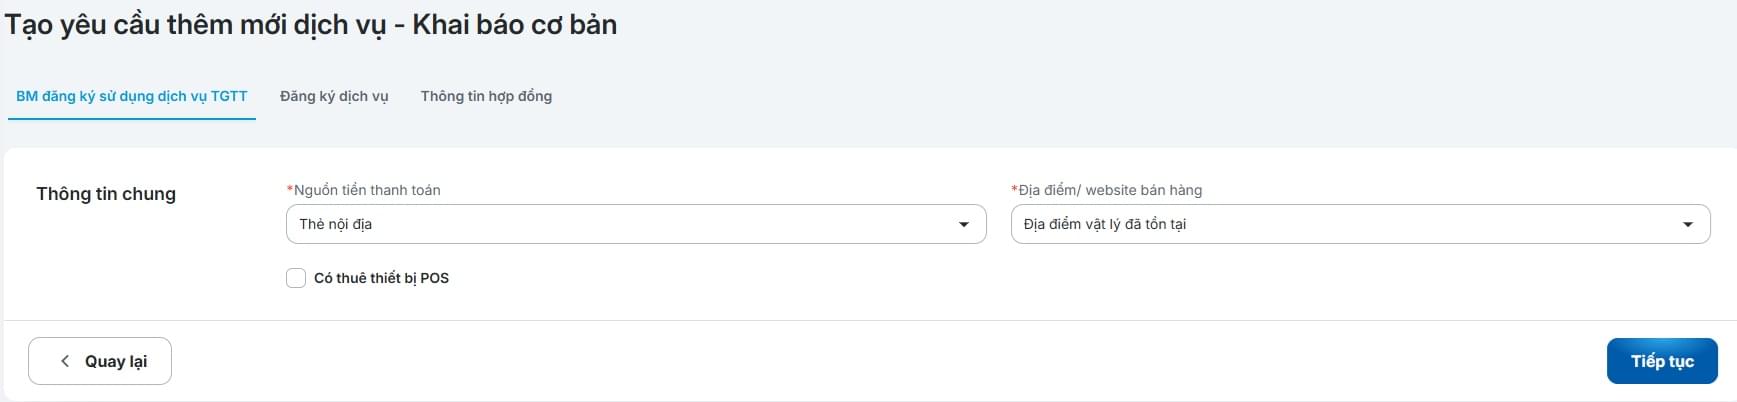
Task: Select the BM đăng ký sử dụng dịch vụ TGTT tab
Action: point(132,96)
